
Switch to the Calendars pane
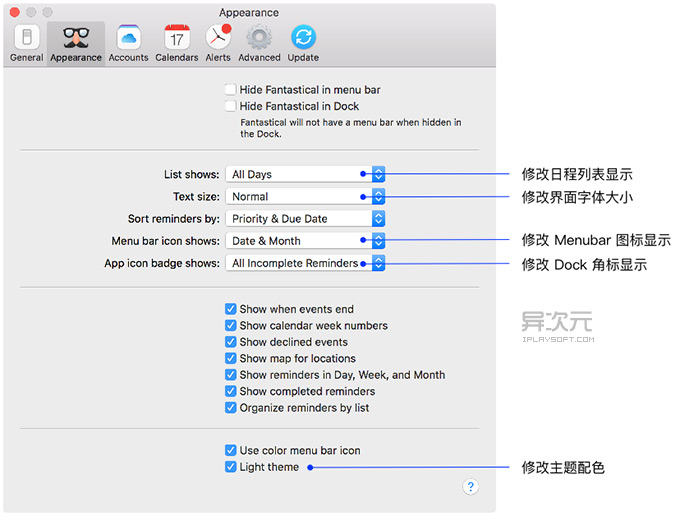coord(177,42)
